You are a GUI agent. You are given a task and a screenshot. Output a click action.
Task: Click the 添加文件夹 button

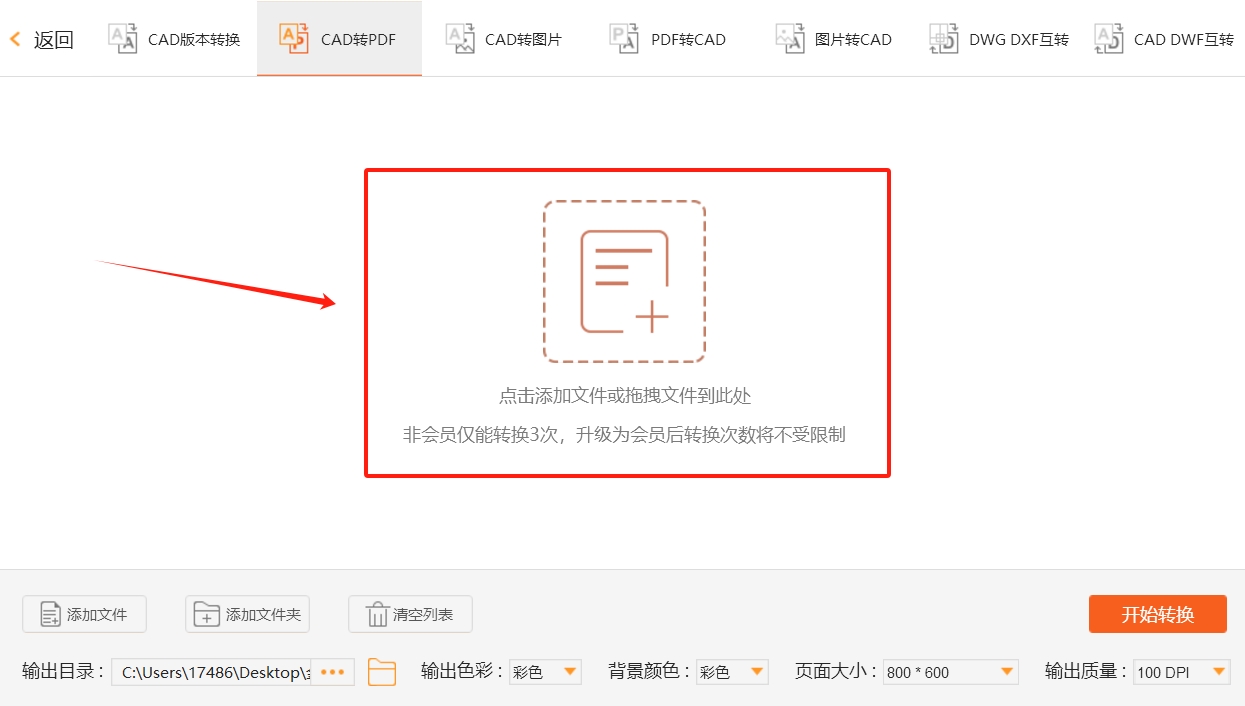point(247,614)
